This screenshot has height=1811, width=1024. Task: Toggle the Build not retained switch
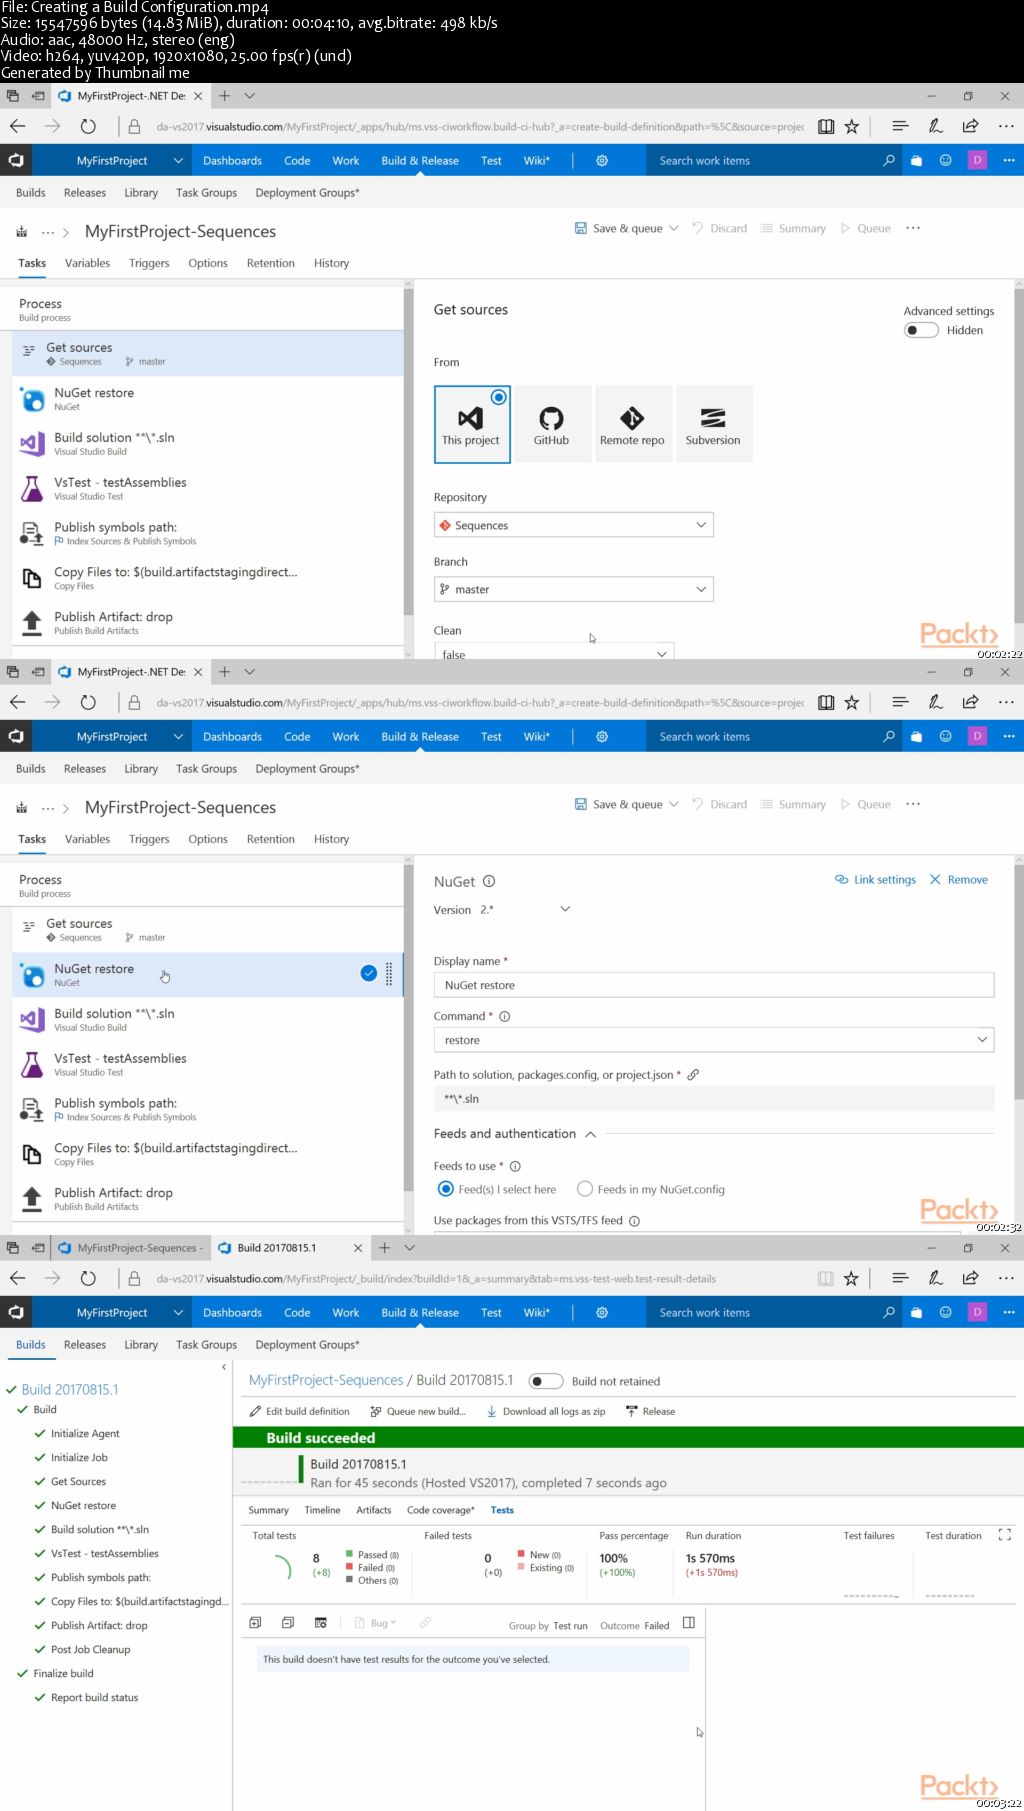[546, 1381]
